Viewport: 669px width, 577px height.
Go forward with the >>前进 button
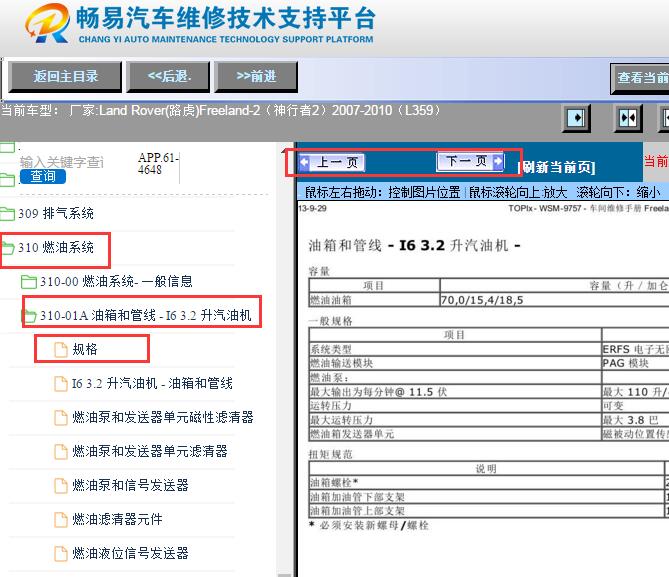[256, 77]
